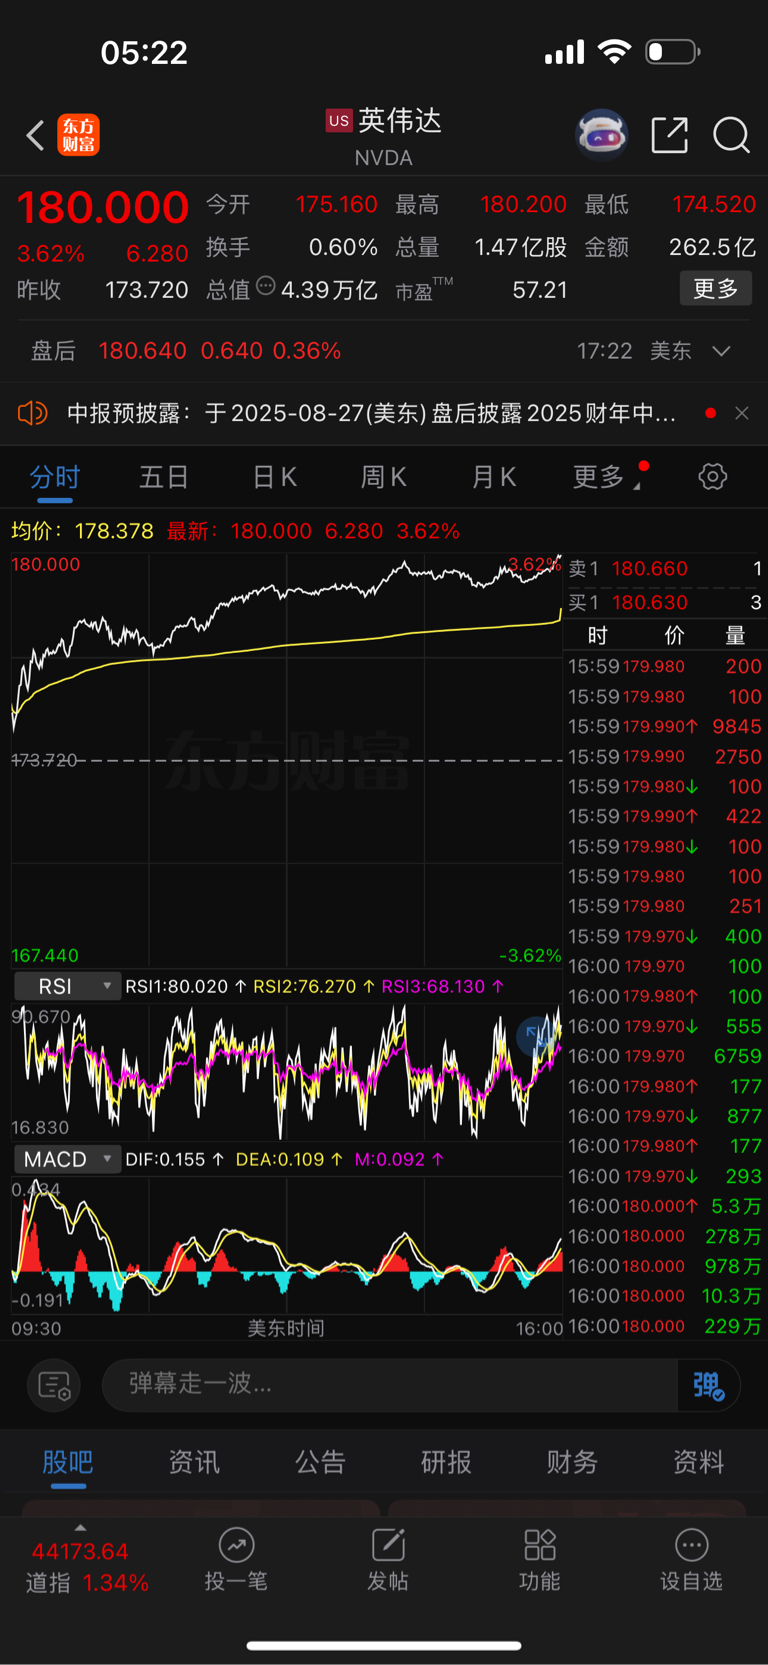Tap the 2750 volume trade row
This screenshot has width=768, height=1665.
665,757
